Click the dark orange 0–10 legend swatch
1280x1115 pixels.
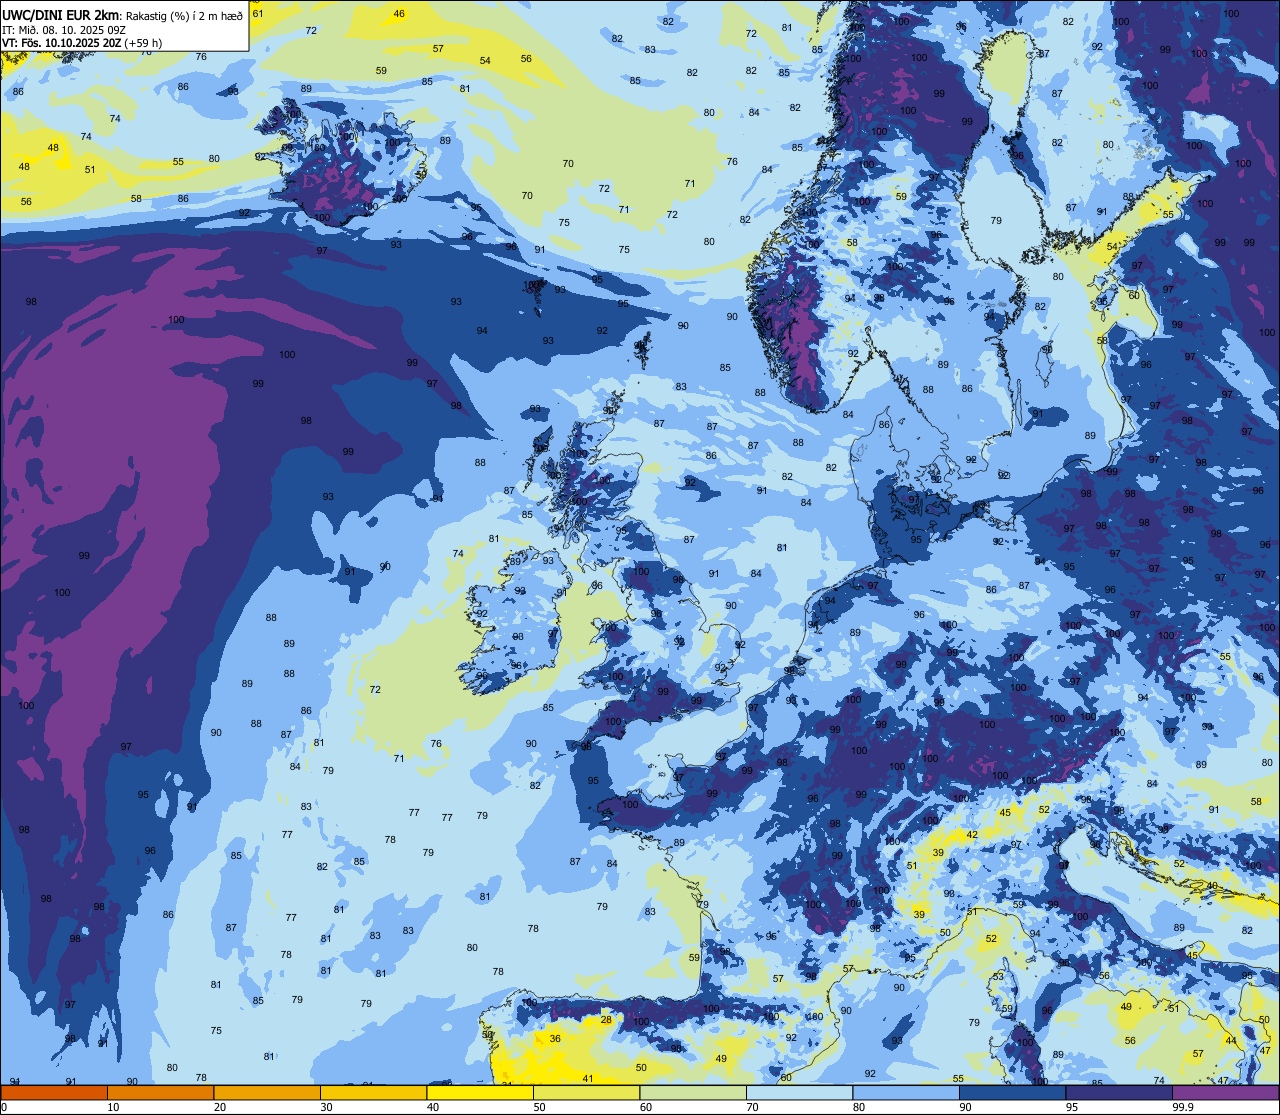pyautogui.click(x=54, y=1093)
